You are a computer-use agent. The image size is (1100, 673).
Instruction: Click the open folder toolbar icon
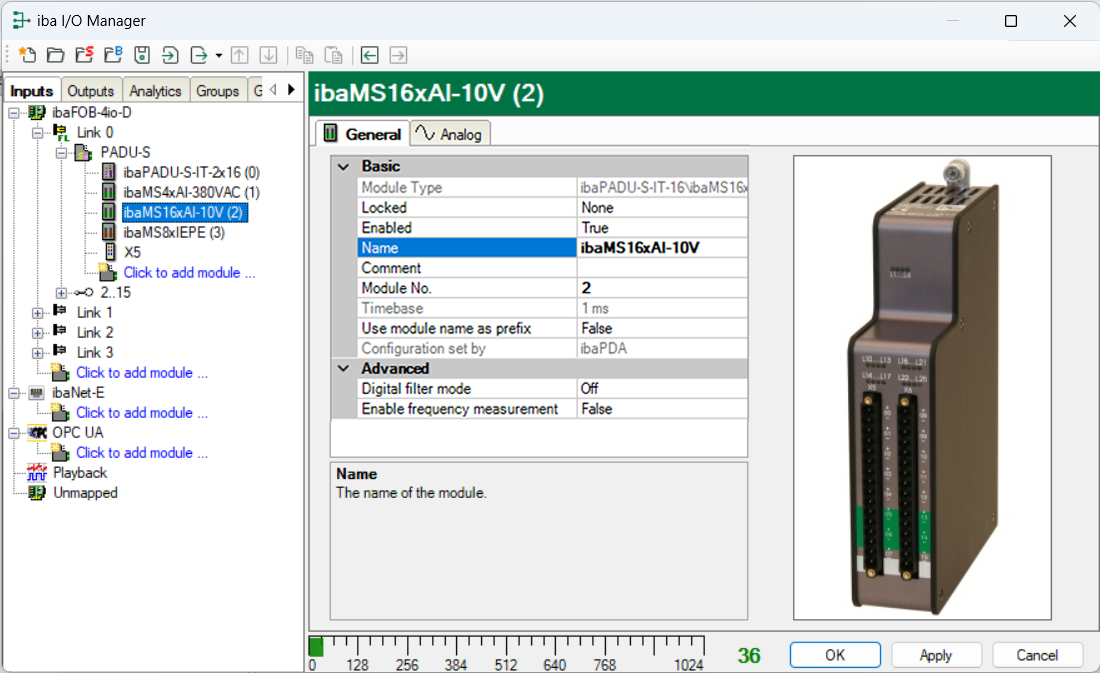point(56,55)
